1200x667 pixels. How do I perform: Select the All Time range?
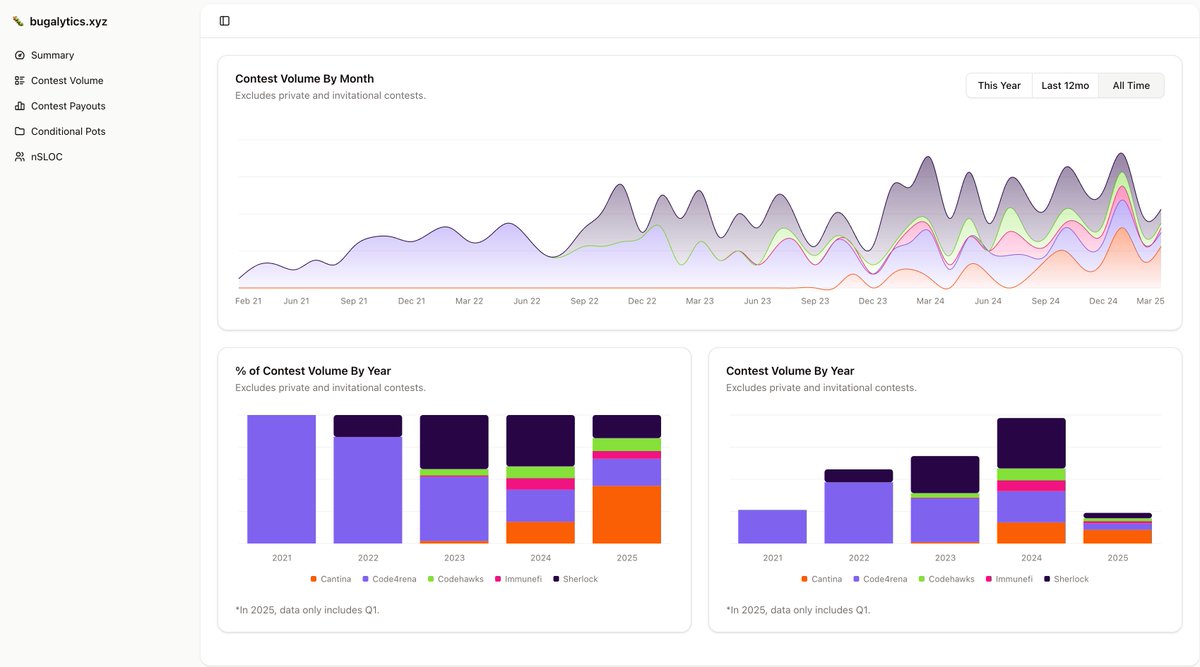(1131, 86)
